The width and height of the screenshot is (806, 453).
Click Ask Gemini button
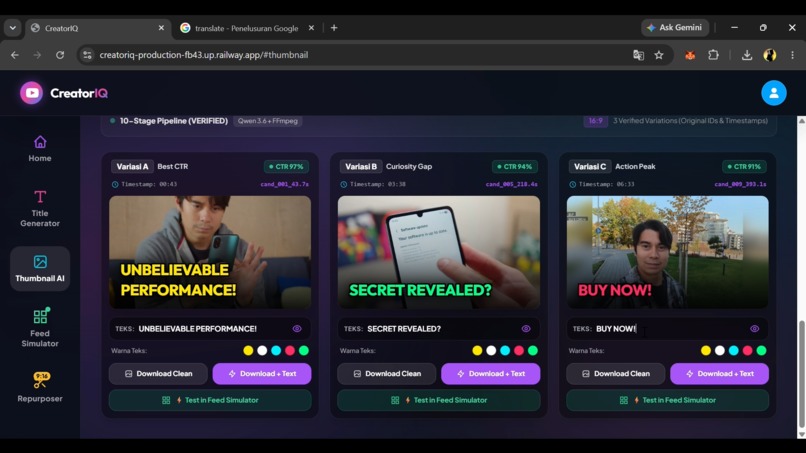coord(675,28)
